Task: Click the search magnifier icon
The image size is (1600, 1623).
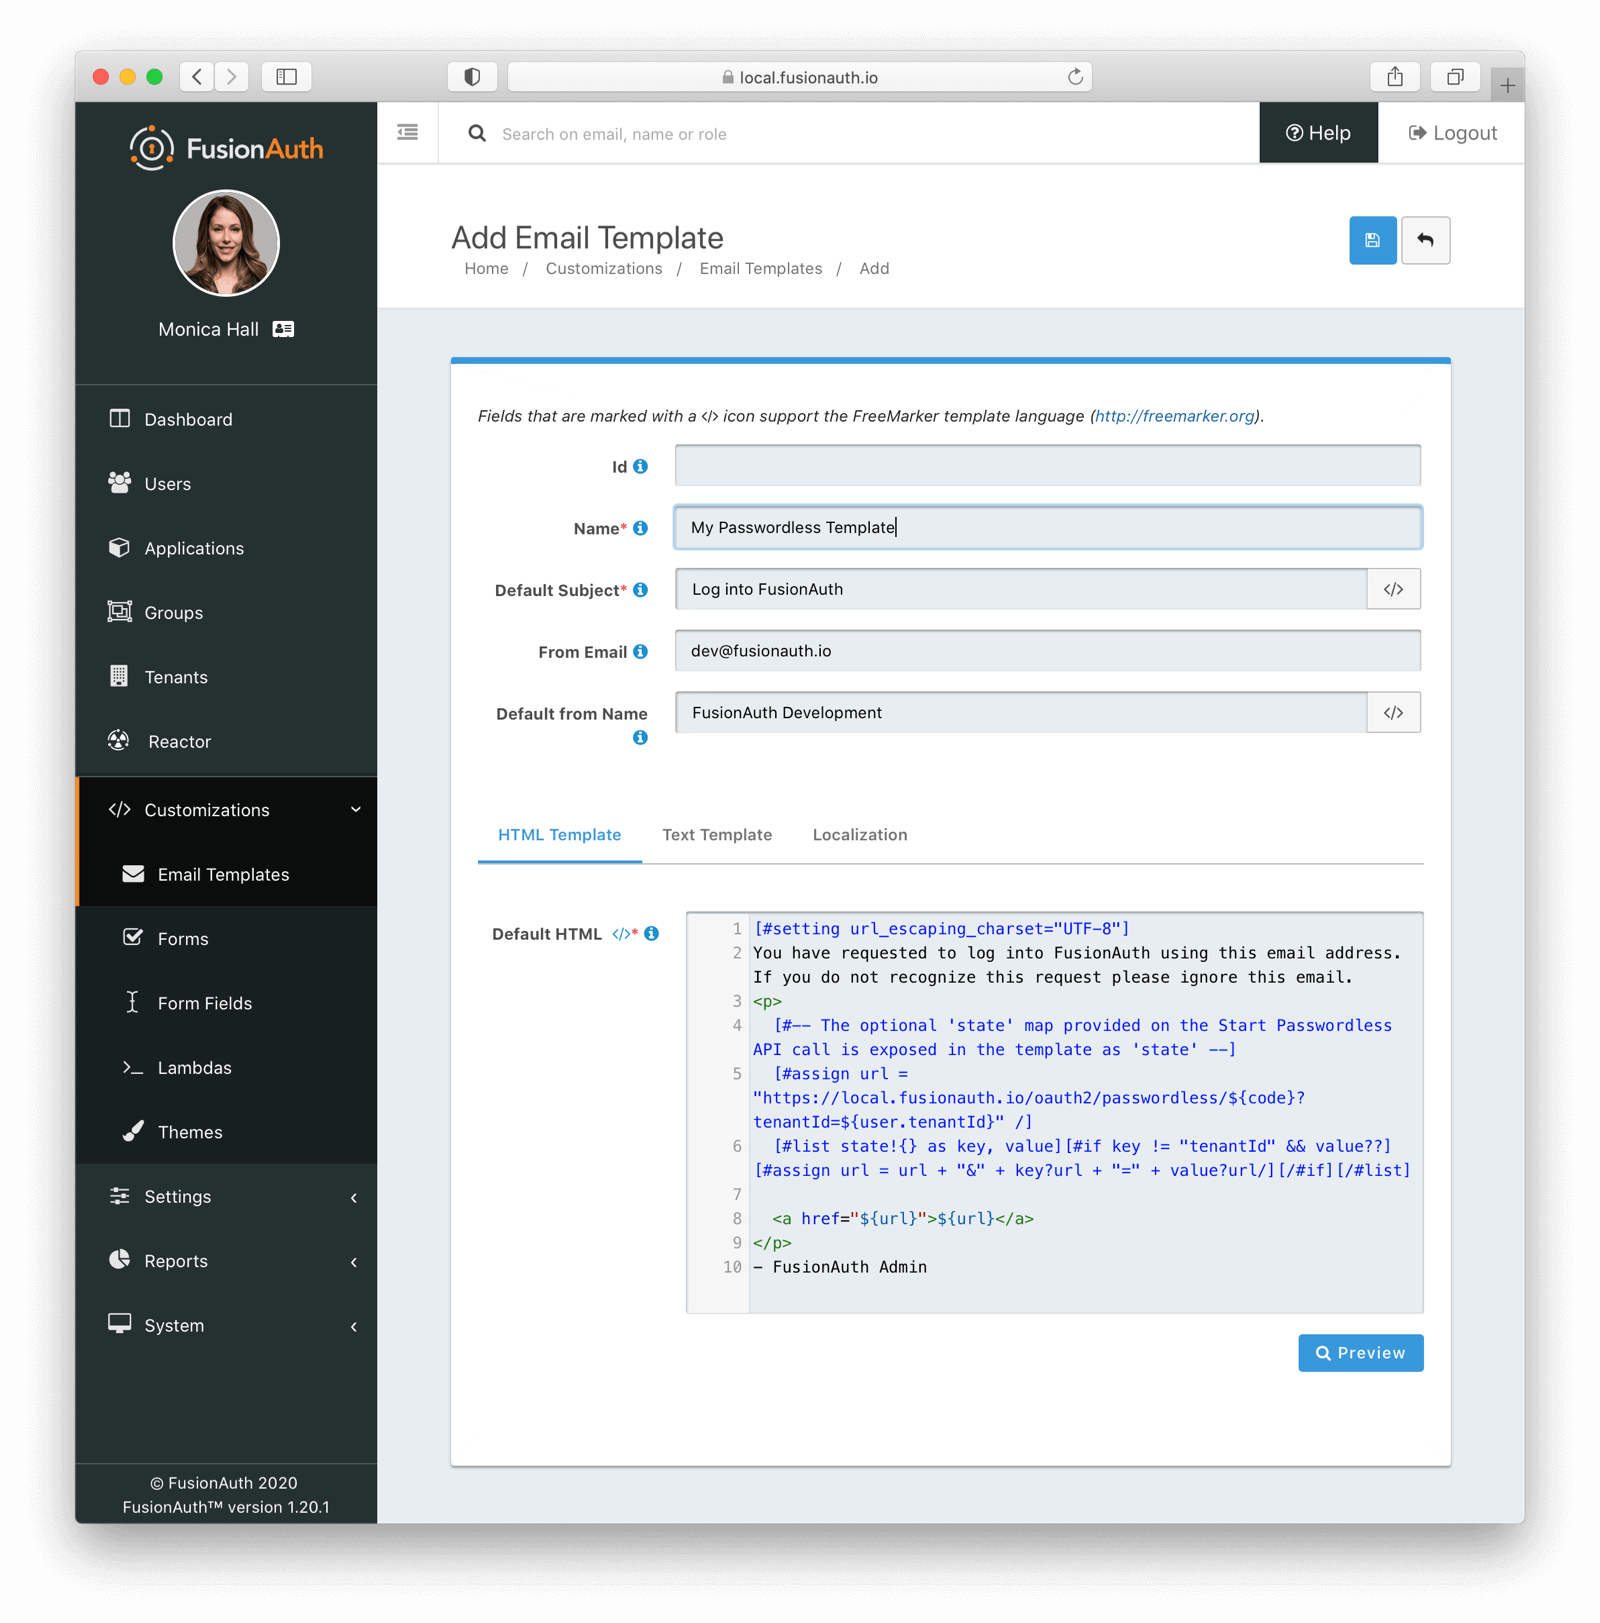Action: [477, 133]
